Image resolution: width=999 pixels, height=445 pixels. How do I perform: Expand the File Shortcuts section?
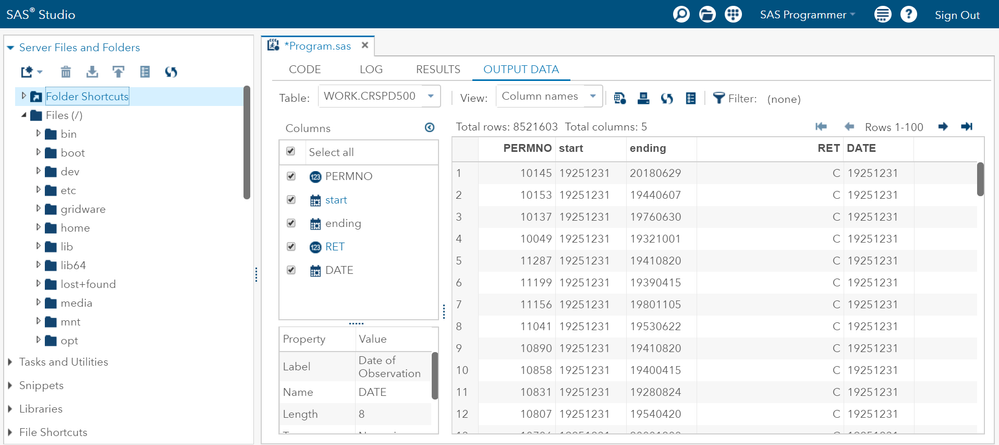pyautogui.click(x=11, y=432)
